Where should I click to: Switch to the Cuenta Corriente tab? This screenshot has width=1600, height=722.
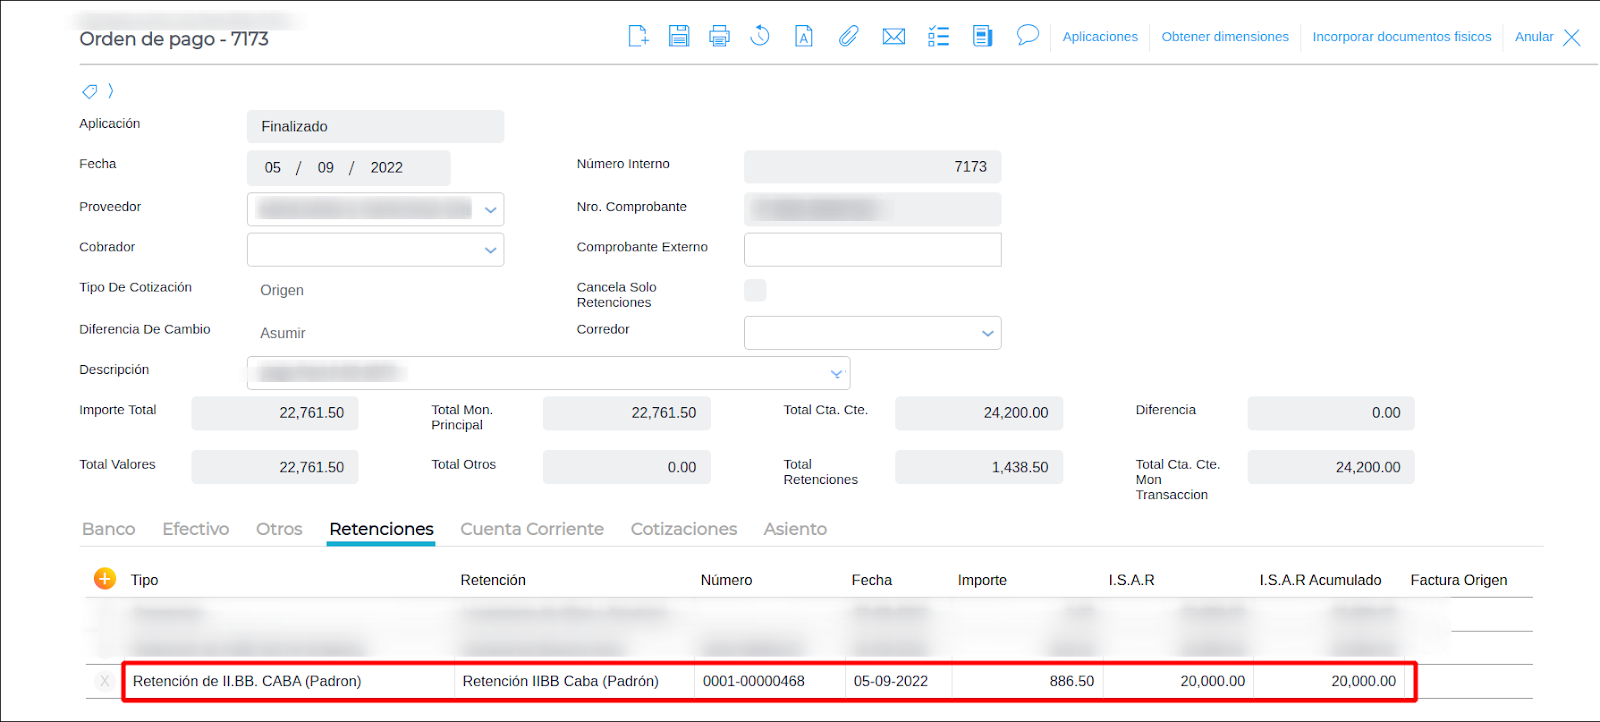(x=531, y=529)
